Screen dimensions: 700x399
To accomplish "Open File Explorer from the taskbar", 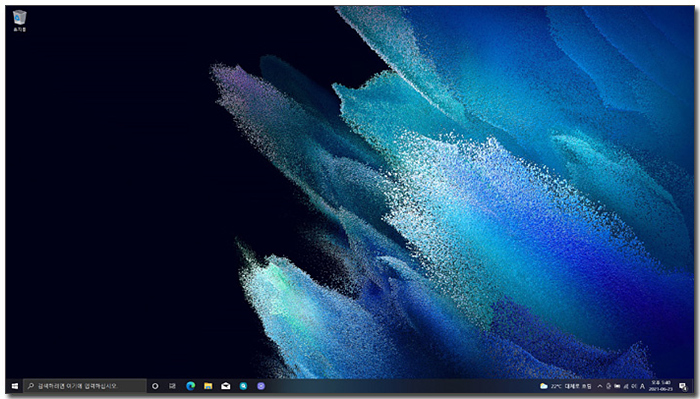I will (x=208, y=386).
